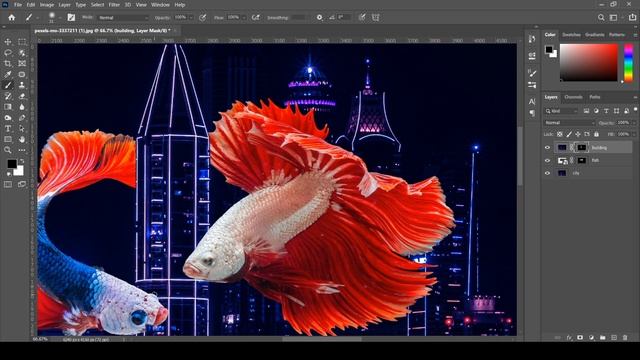This screenshot has height=360, width=640.
Task: Open the Workspace switcher icon
Action: (613, 18)
